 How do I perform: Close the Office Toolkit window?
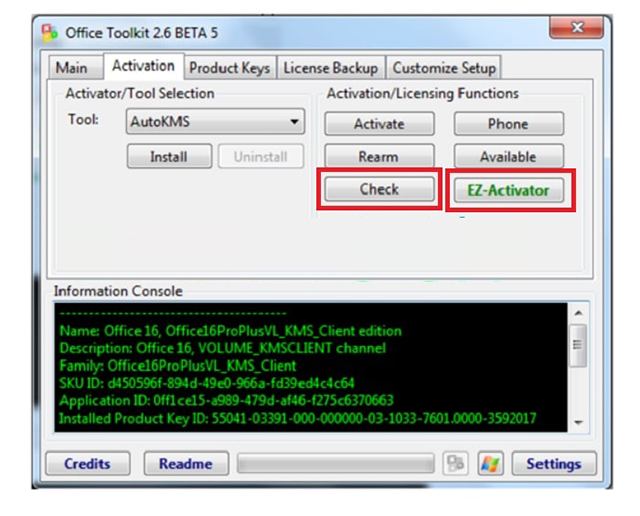click(576, 28)
